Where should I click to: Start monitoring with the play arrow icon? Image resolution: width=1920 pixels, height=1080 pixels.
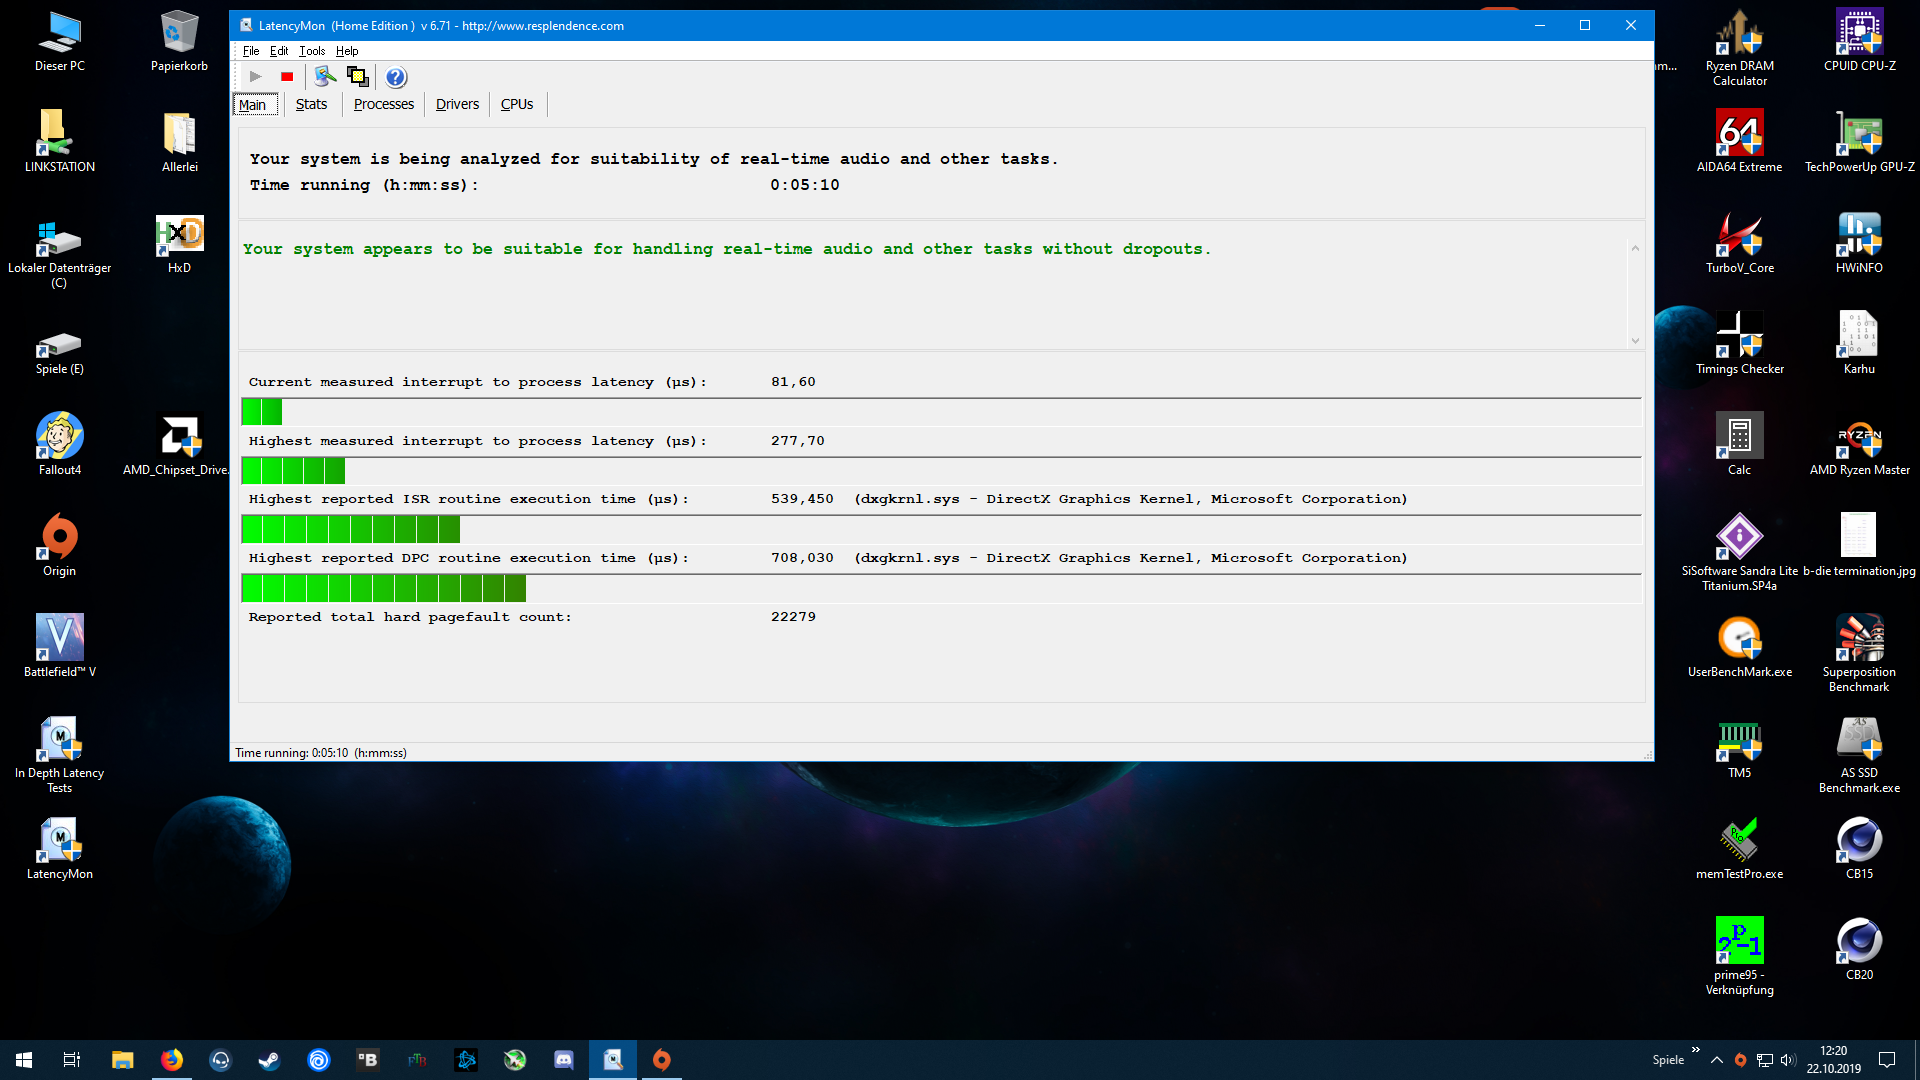pyautogui.click(x=255, y=76)
